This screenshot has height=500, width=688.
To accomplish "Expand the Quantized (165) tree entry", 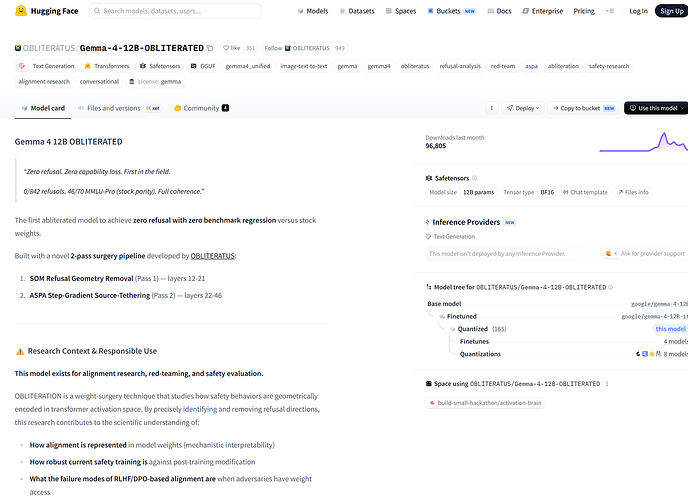I will tap(478, 329).
